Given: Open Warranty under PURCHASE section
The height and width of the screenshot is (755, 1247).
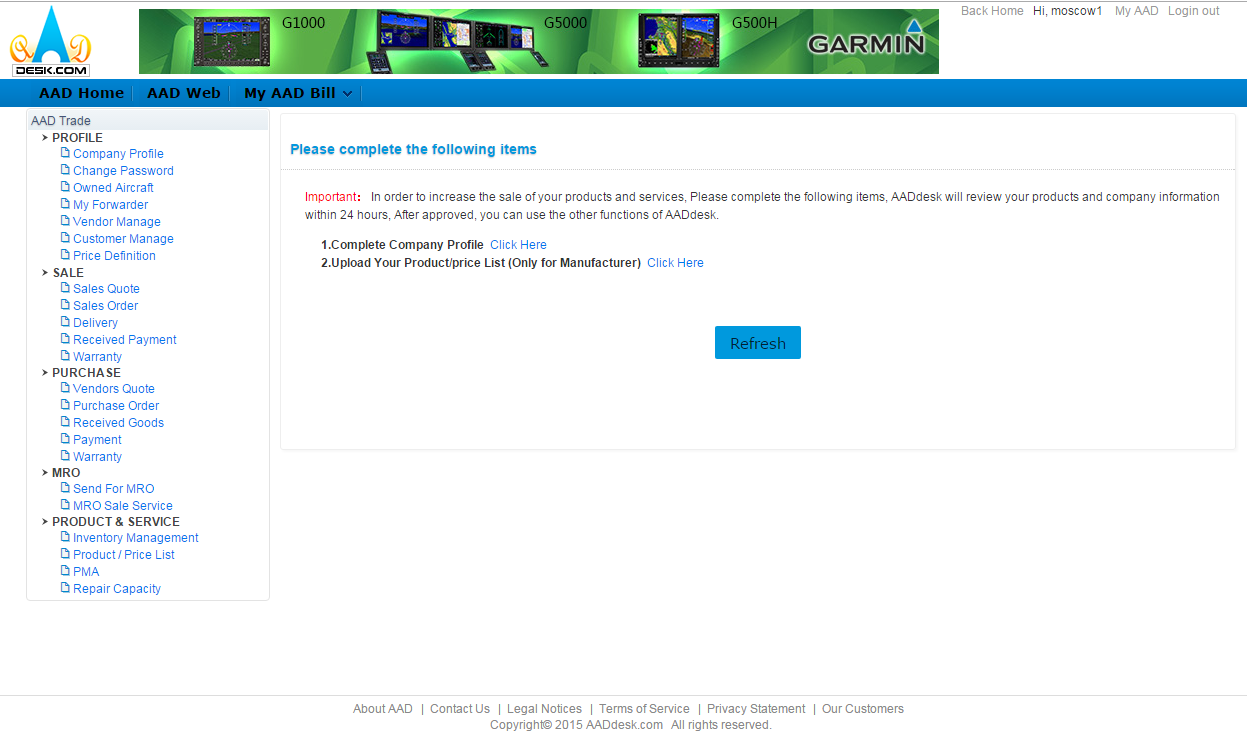Looking at the screenshot, I should 97,457.
